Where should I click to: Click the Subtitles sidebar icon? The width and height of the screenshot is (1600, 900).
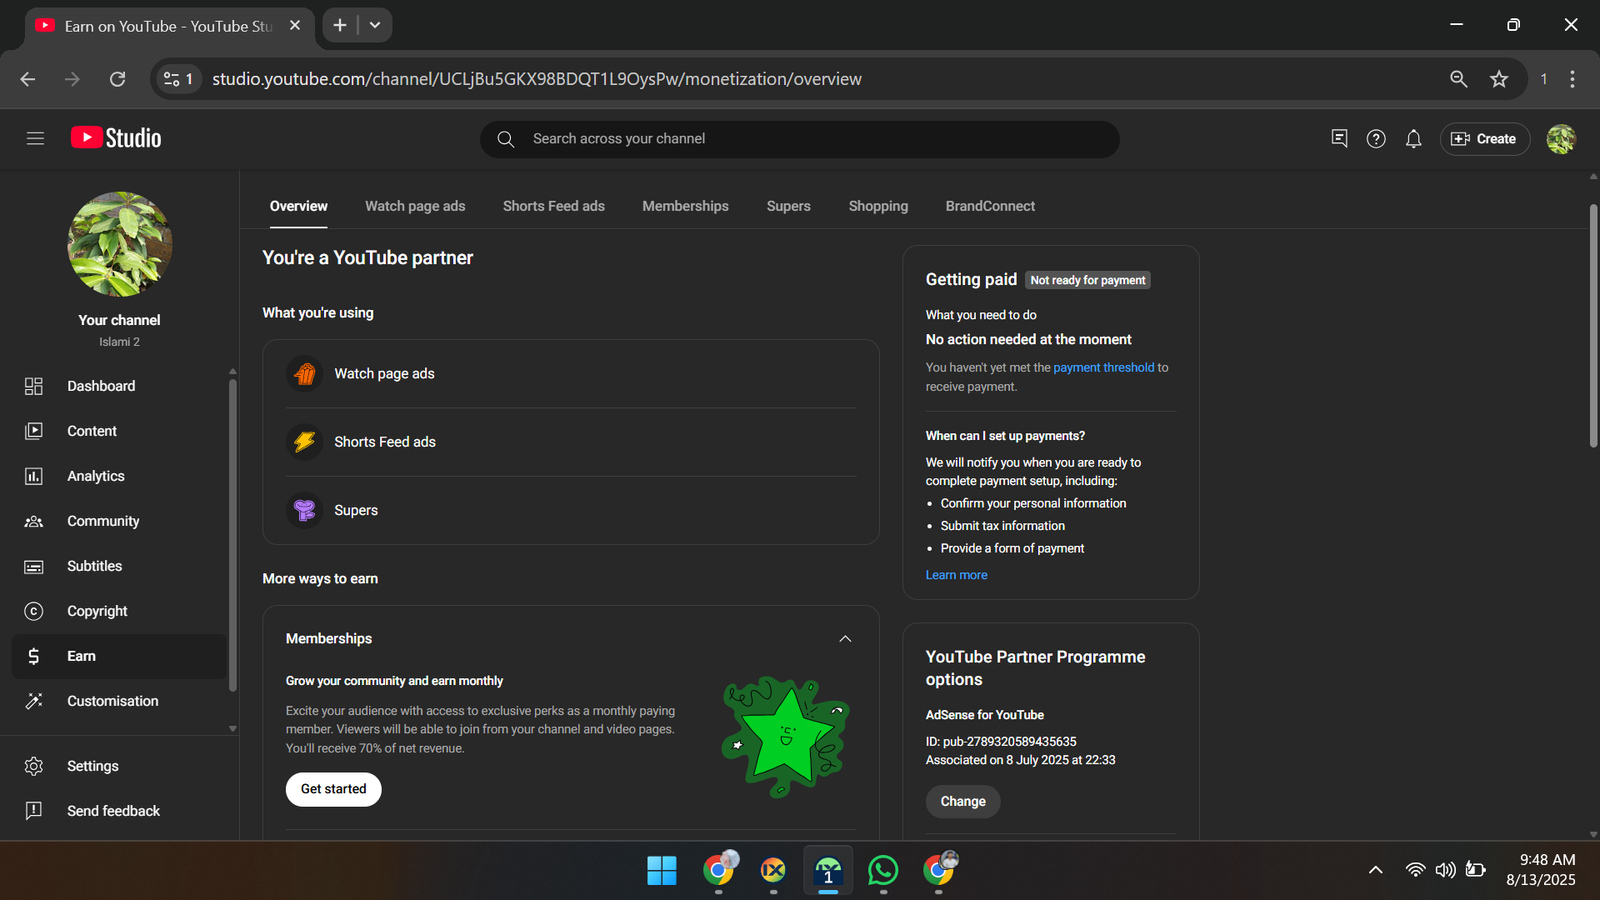pyautogui.click(x=34, y=566)
